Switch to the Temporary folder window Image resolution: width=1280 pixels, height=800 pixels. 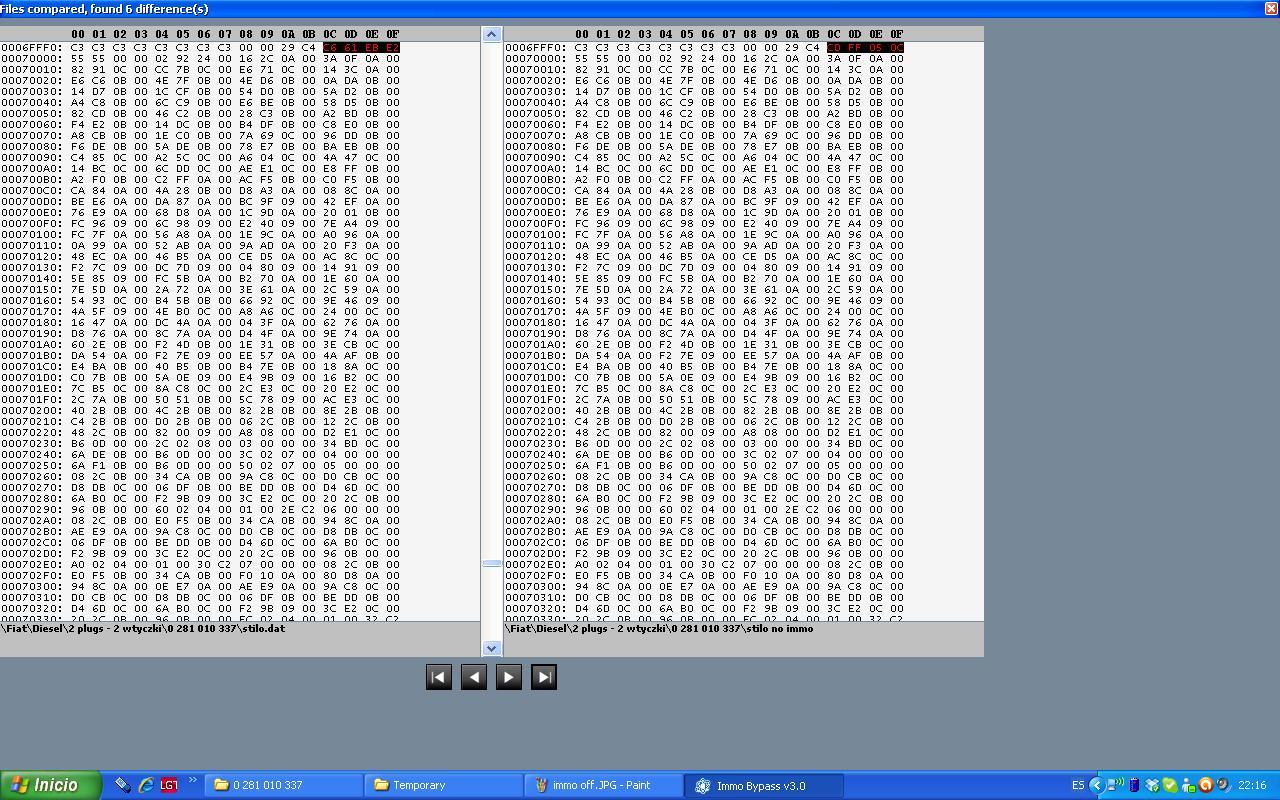(444, 785)
